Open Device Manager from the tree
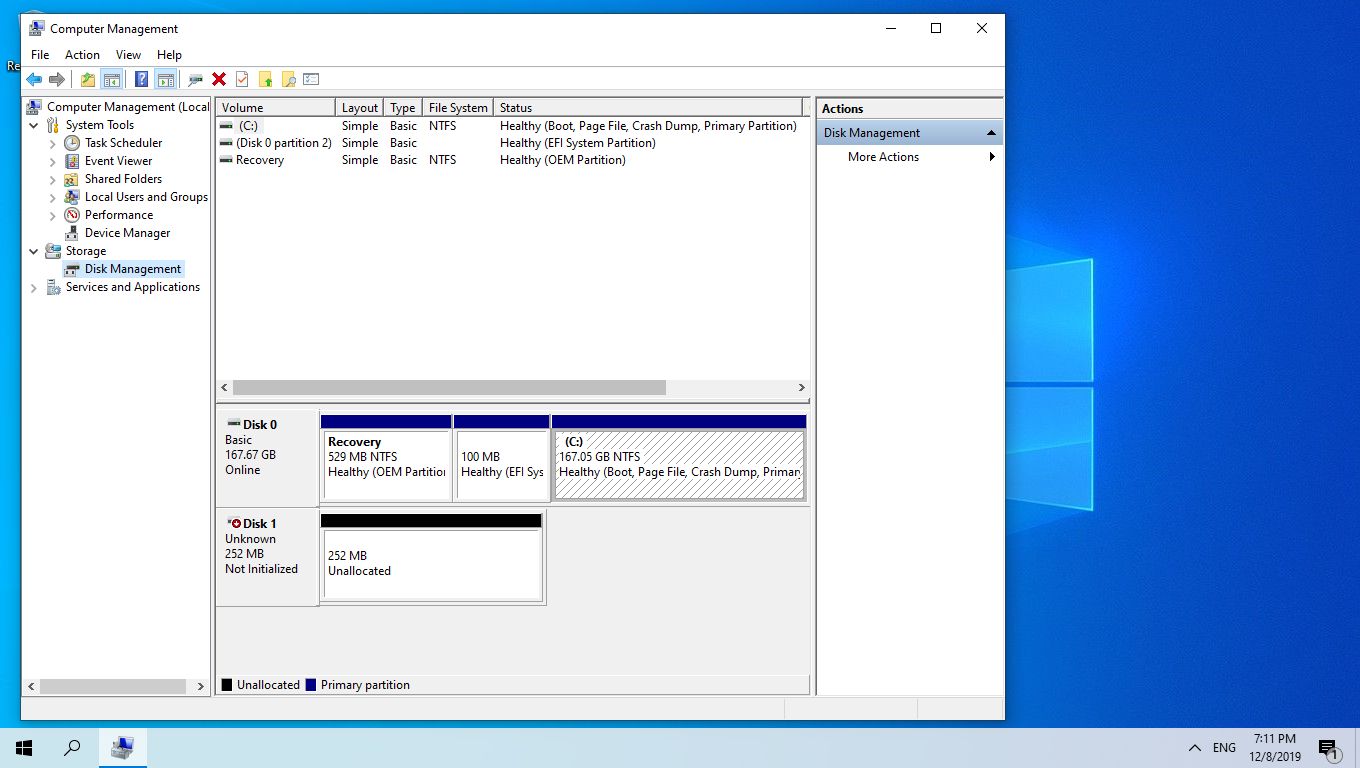The width and height of the screenshot is (1360, 768). (x=127, y=233)
